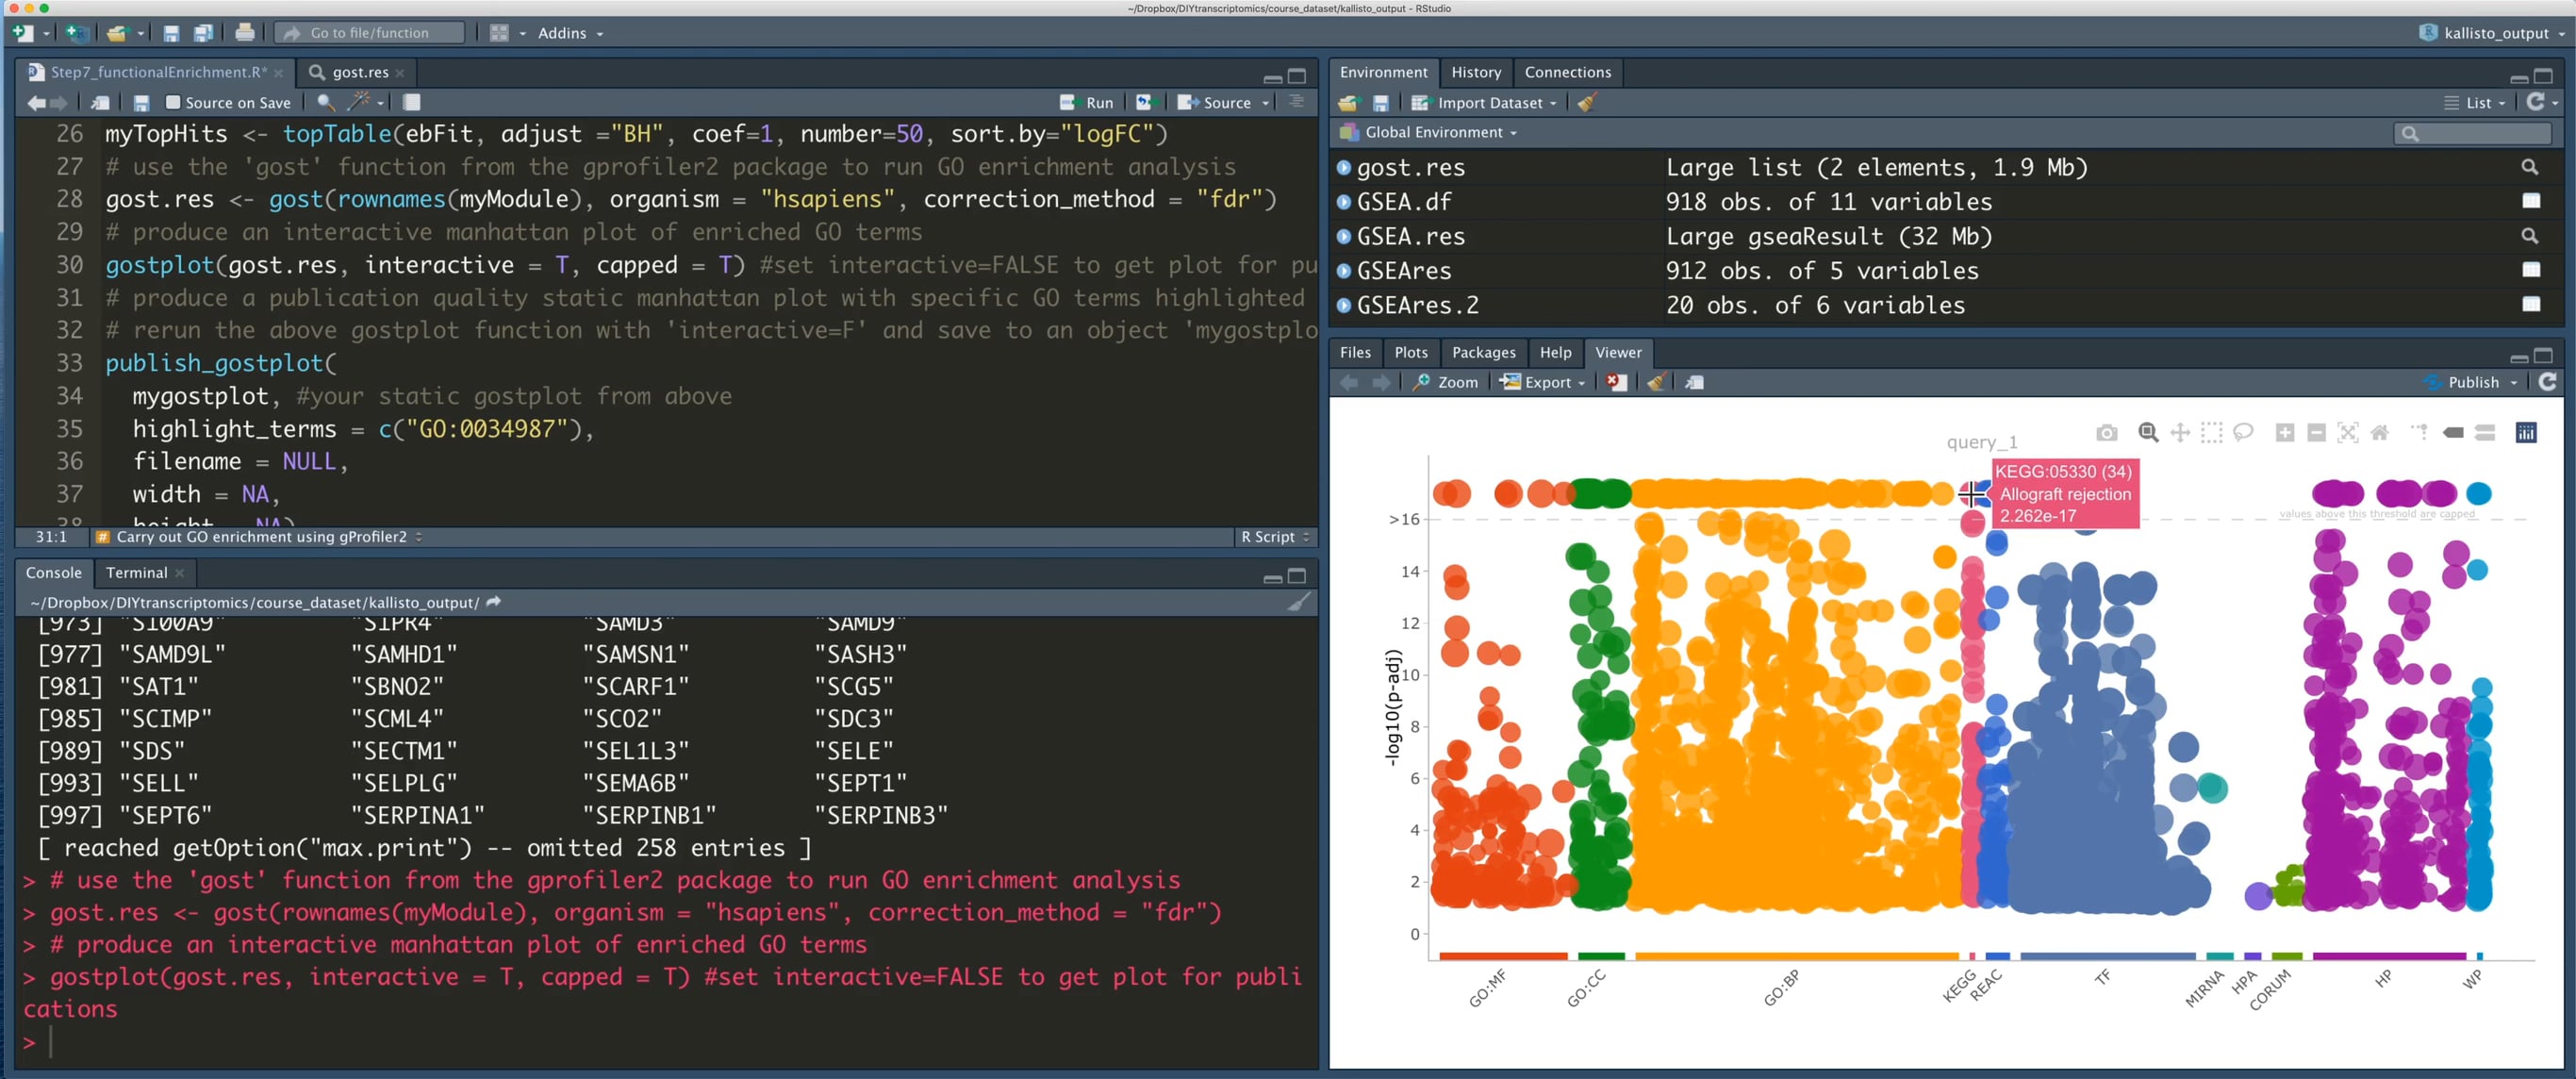Toggle Plotly spike lines

[2420, 433]
